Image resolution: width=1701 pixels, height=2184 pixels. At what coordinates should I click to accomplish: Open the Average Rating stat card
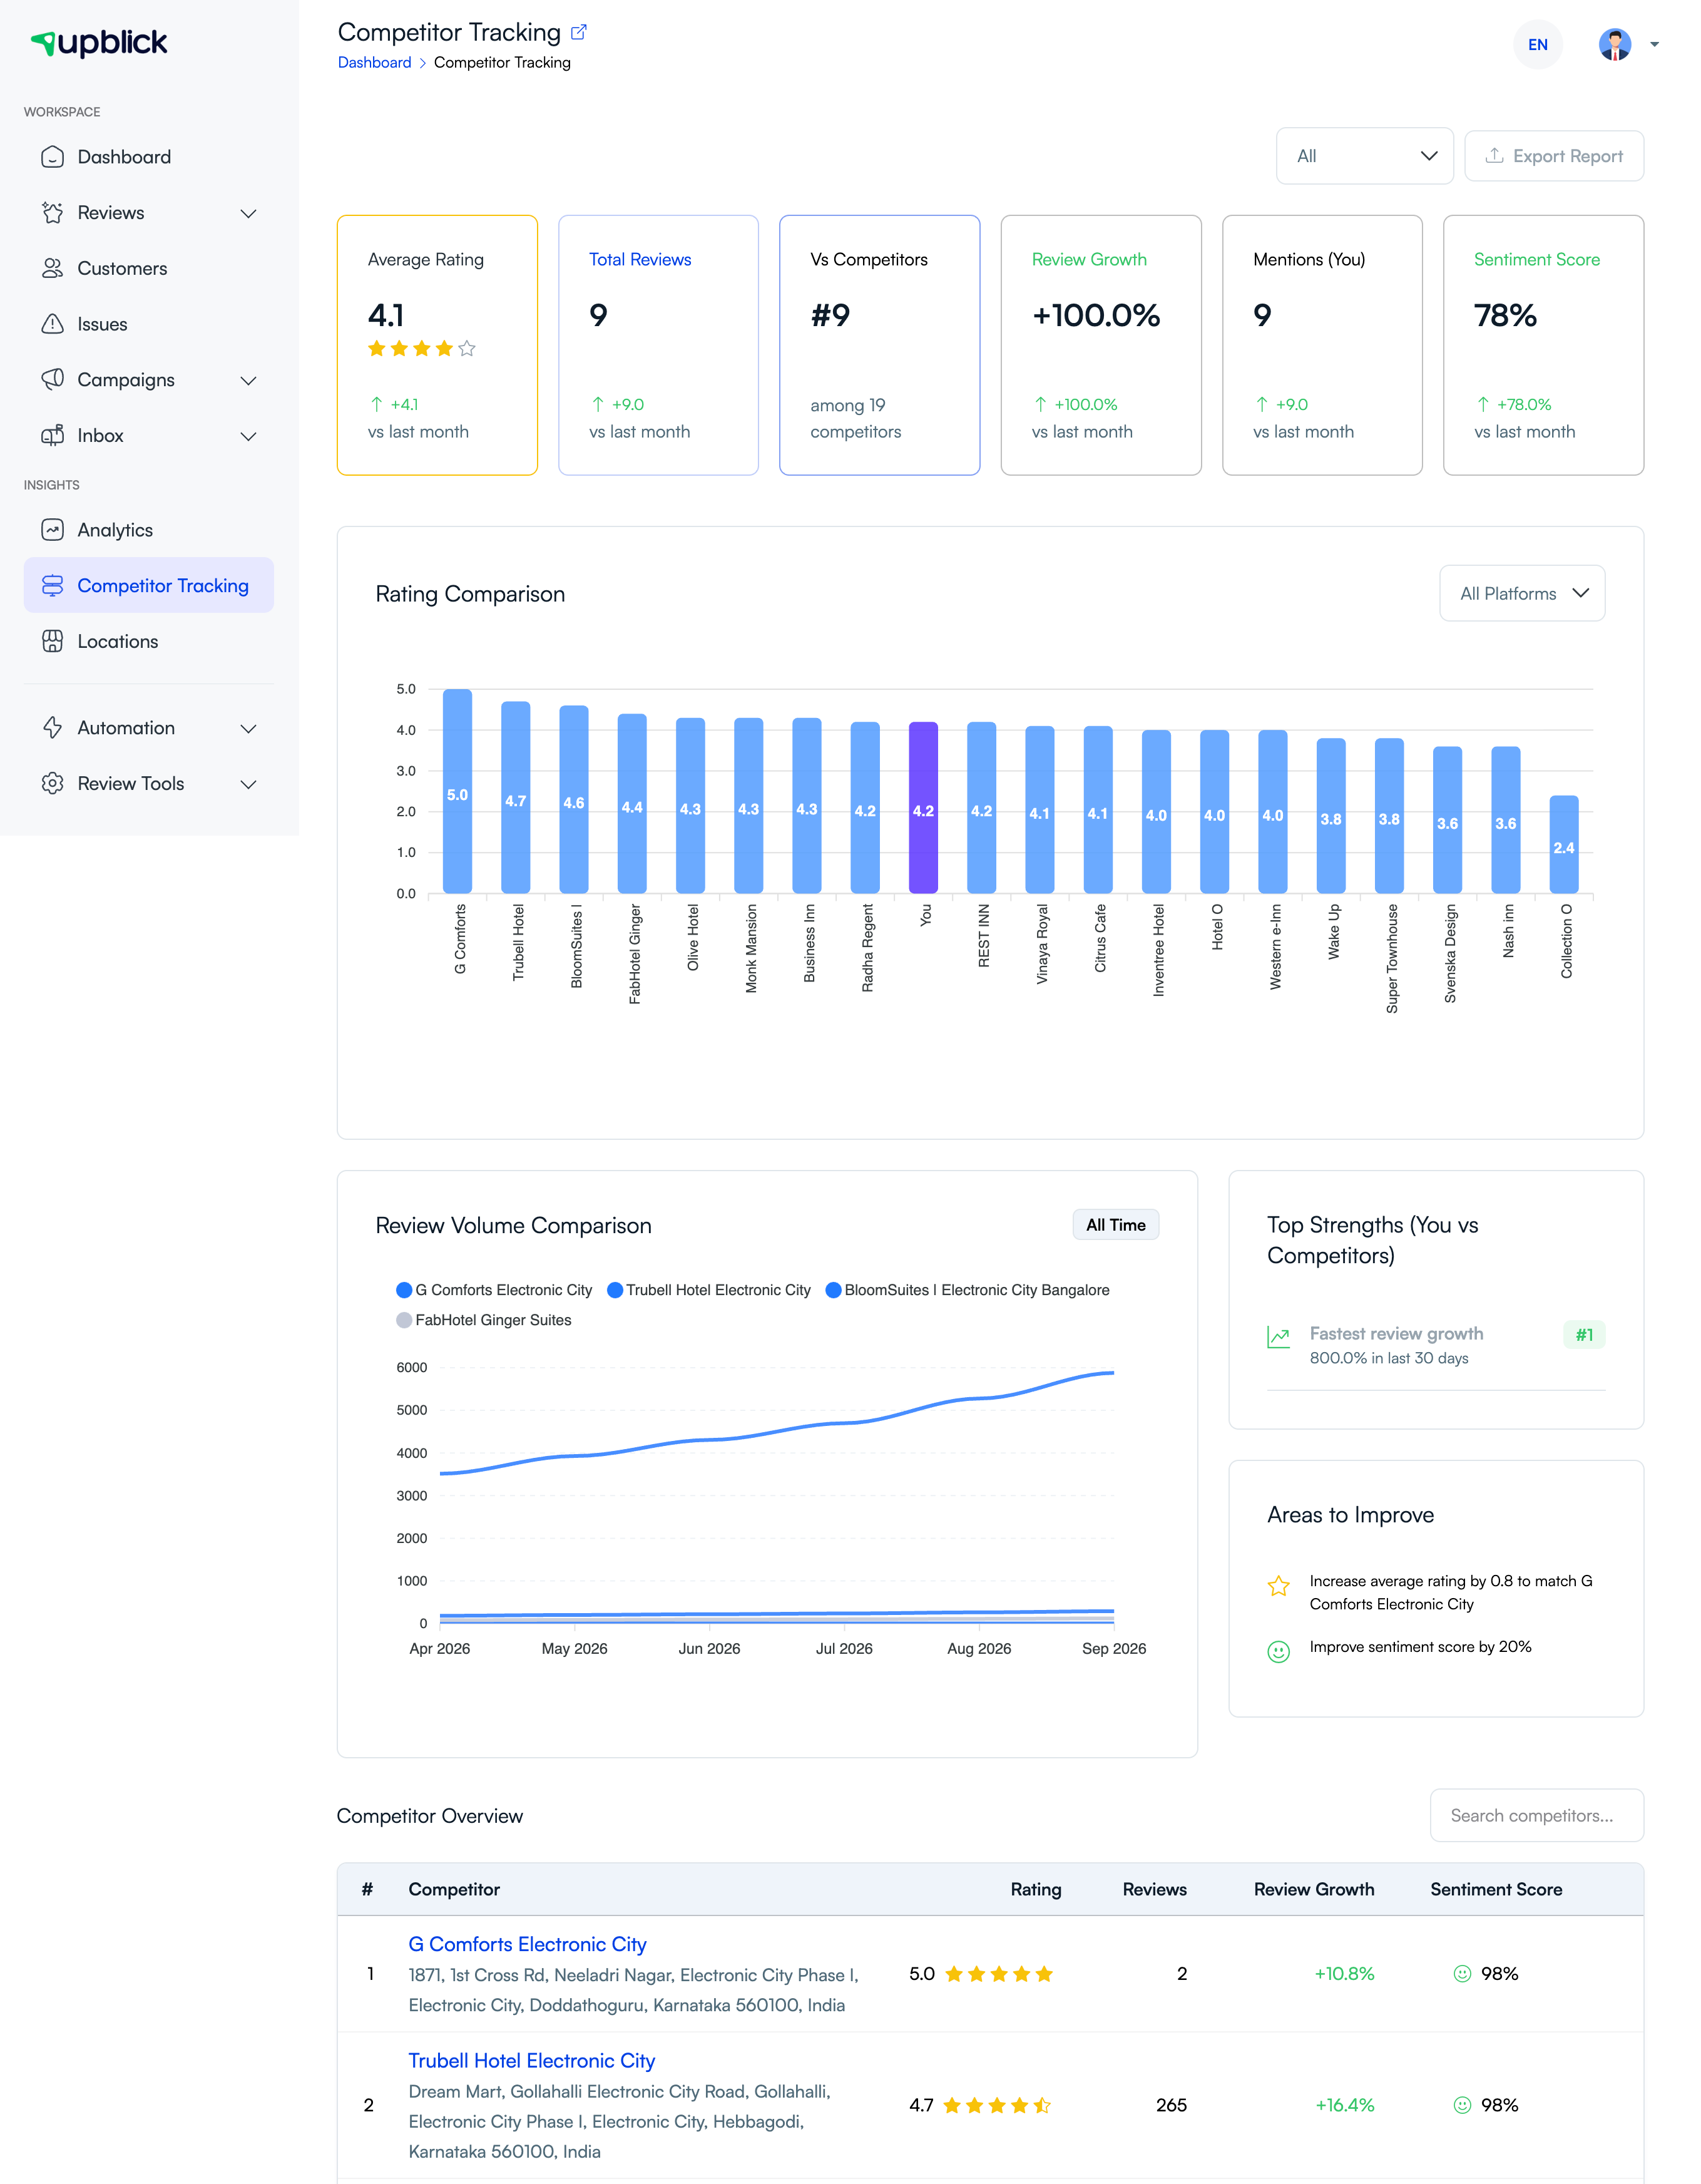pyautogui.click(x=437, y=345)
